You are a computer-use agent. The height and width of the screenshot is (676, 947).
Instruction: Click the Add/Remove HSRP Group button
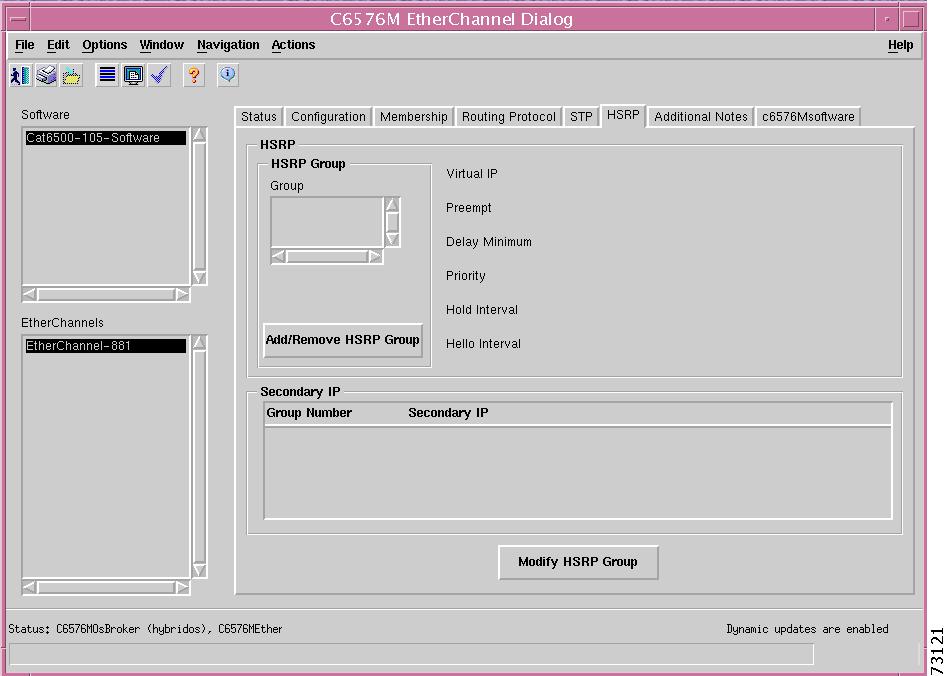click(342, 340)
